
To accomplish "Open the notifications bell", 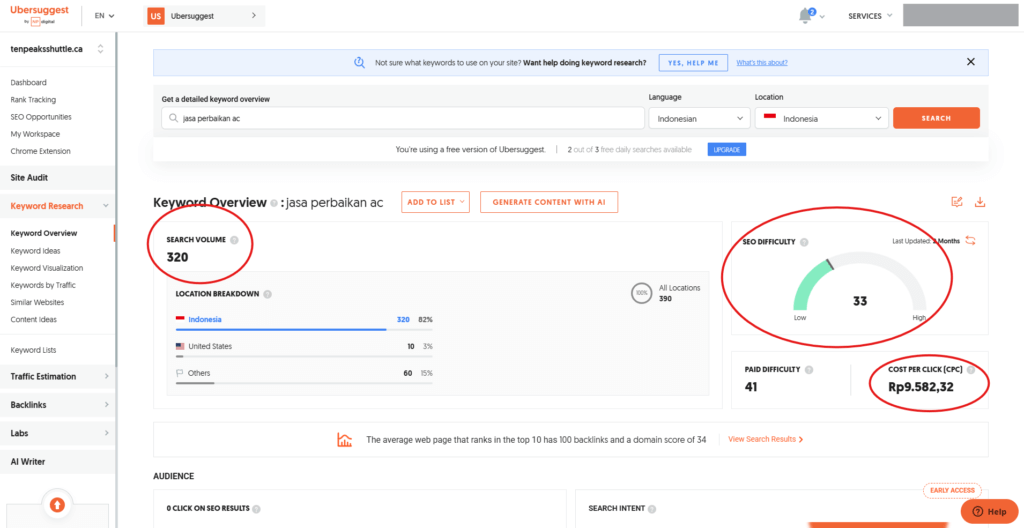I will tap(807, 16).
